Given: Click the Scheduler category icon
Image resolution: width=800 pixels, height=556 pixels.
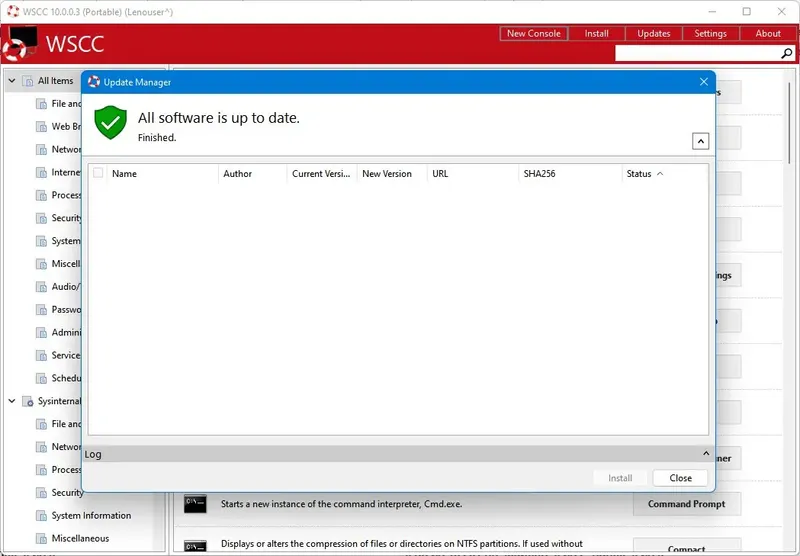Looking at the screenshot, I should click(x=41, y=378).
